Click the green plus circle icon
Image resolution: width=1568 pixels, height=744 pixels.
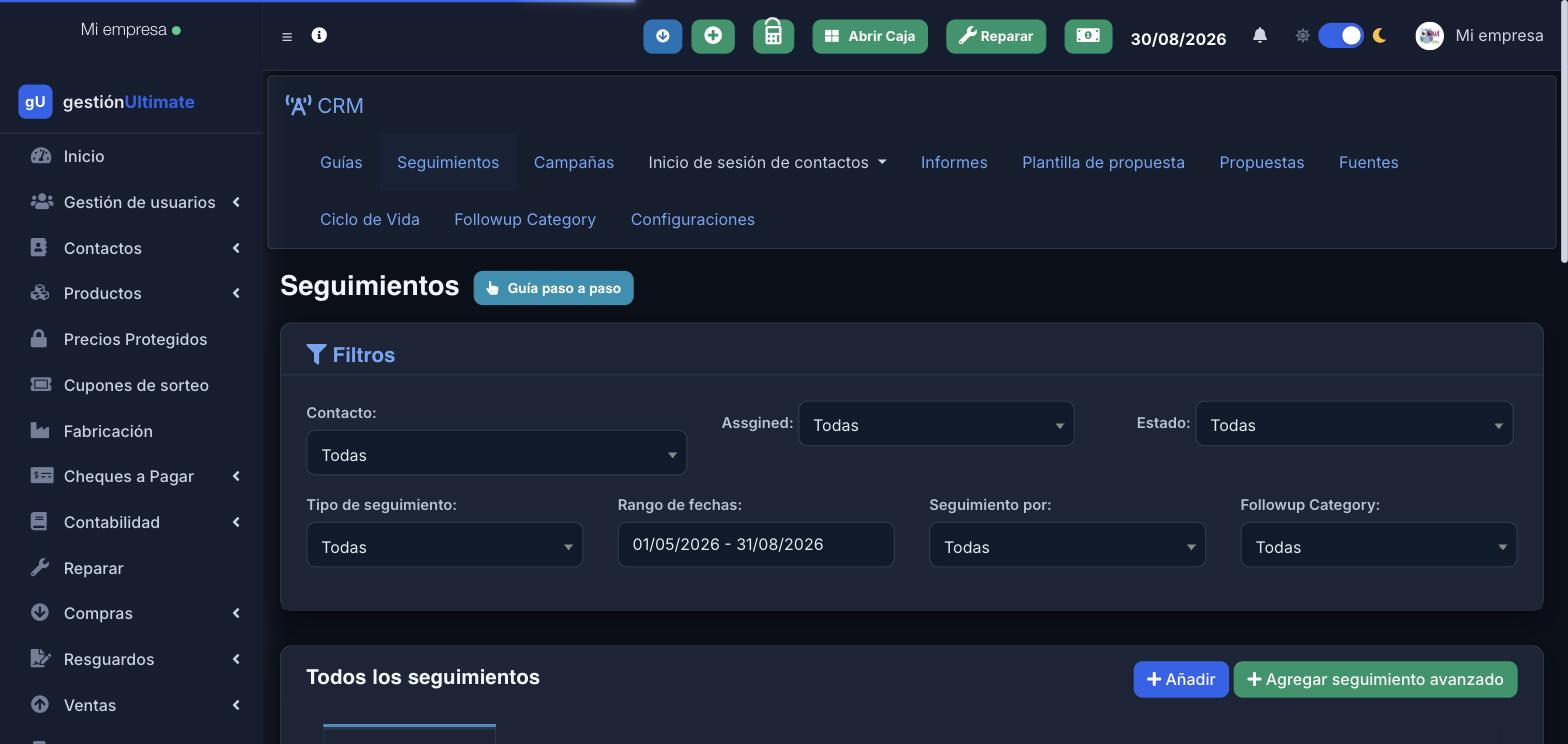(x=713, y=36)
